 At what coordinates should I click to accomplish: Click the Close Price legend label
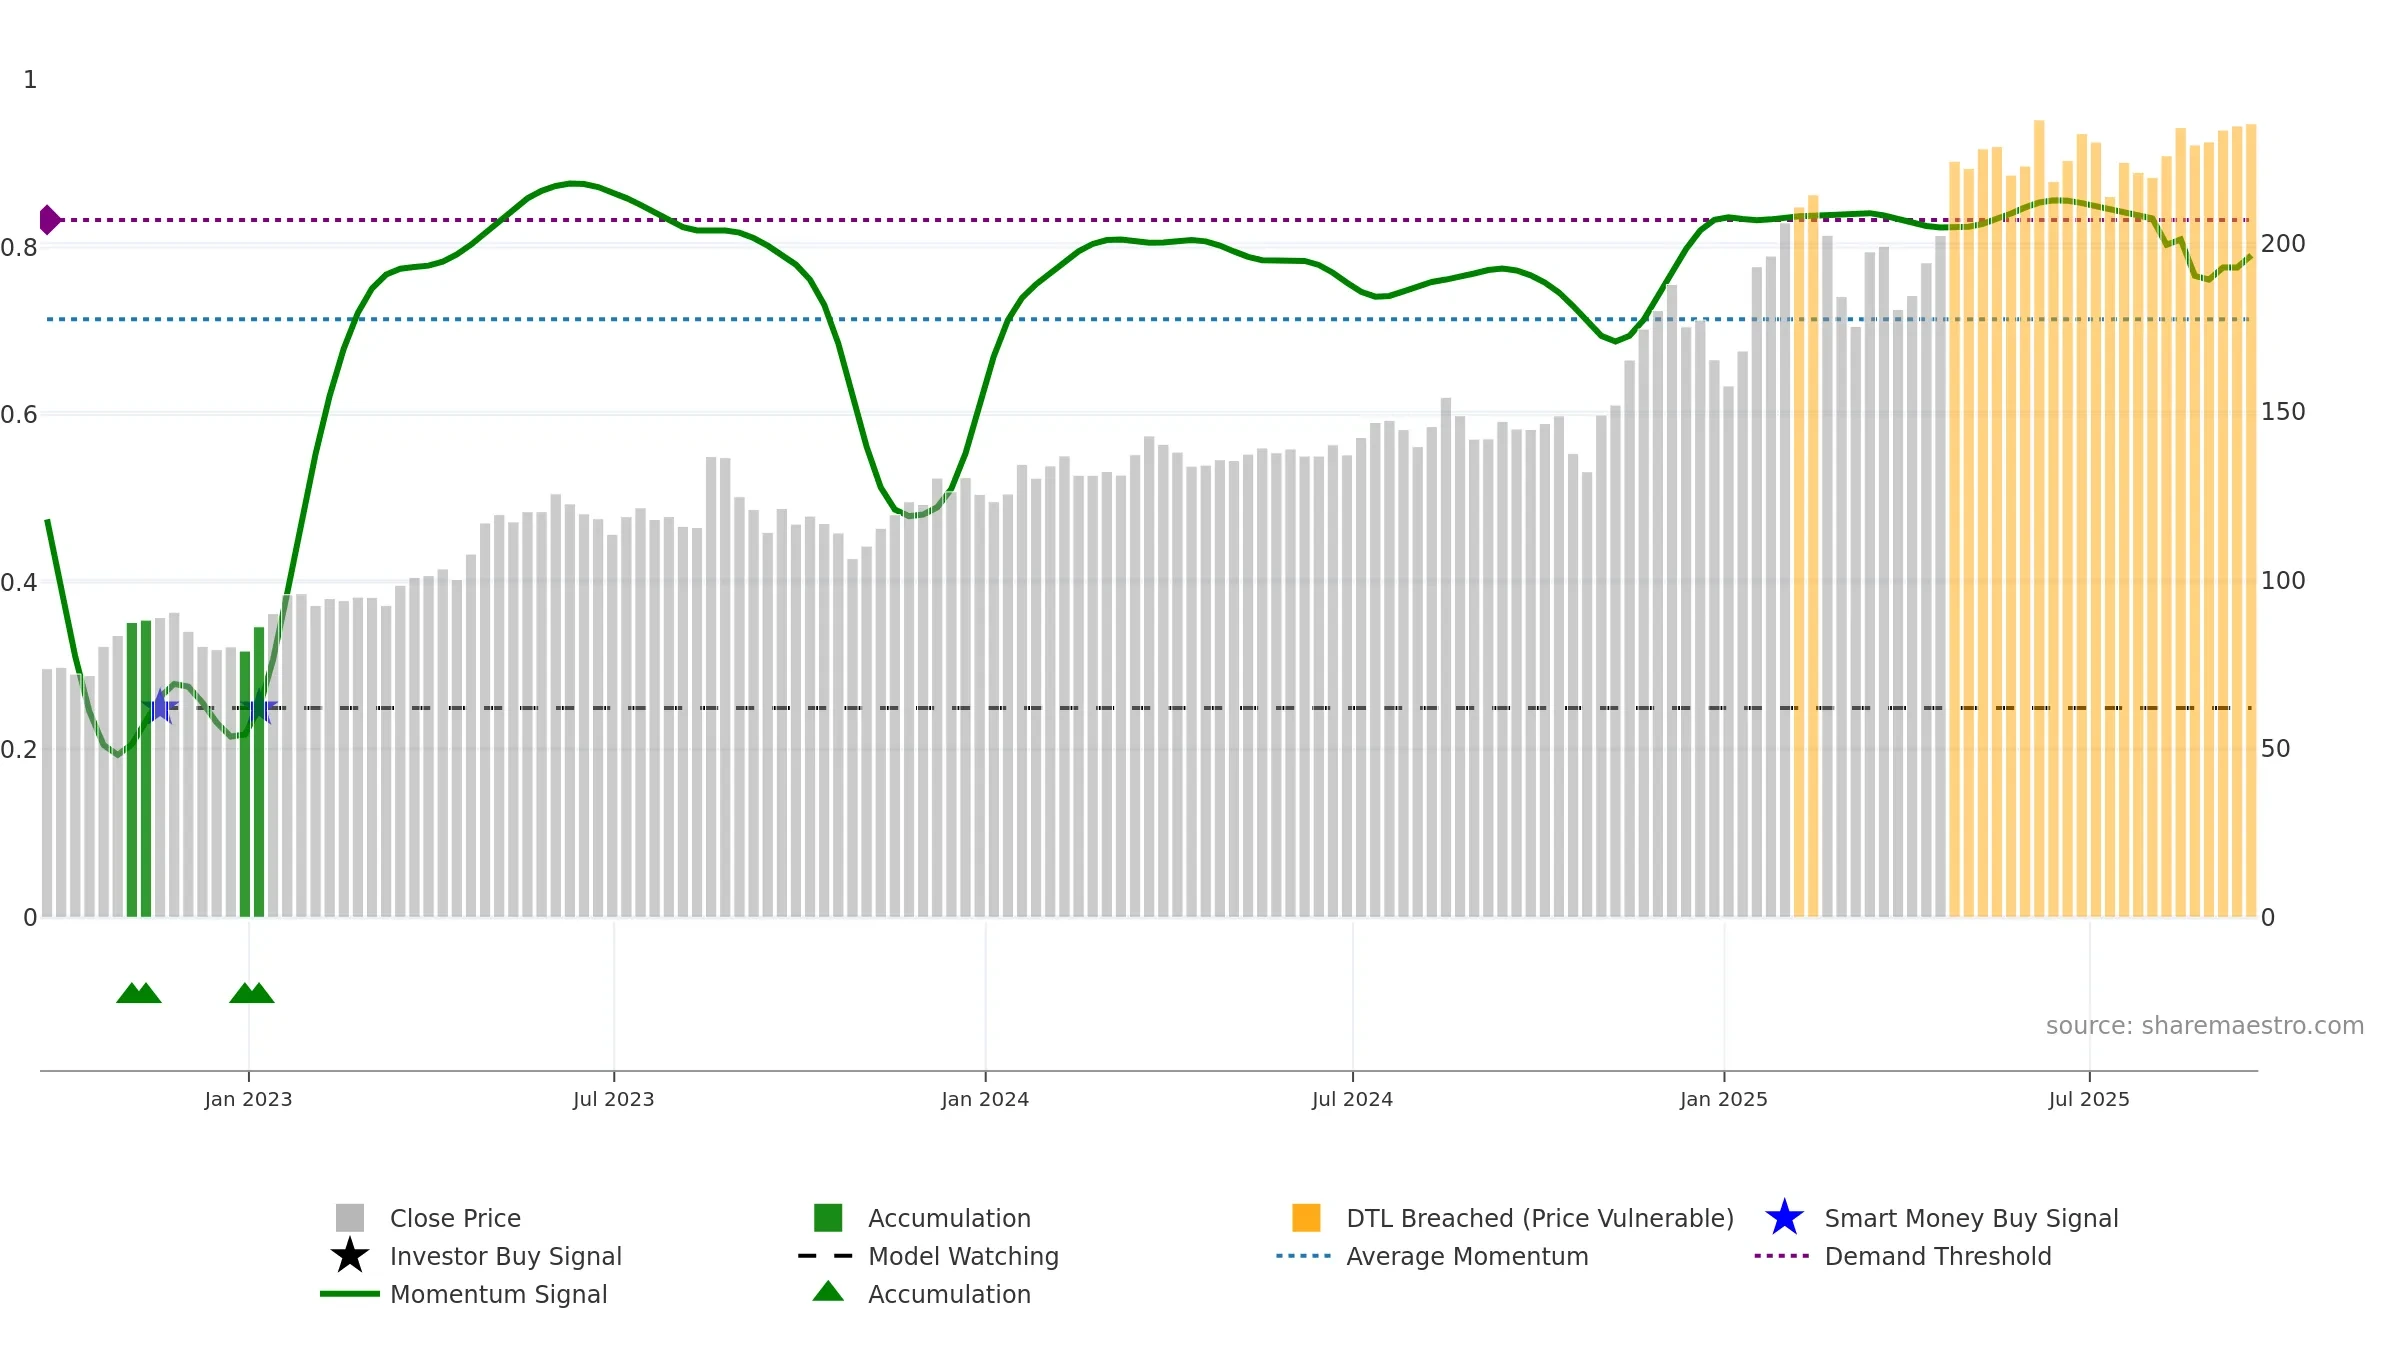coord(455,1218)
